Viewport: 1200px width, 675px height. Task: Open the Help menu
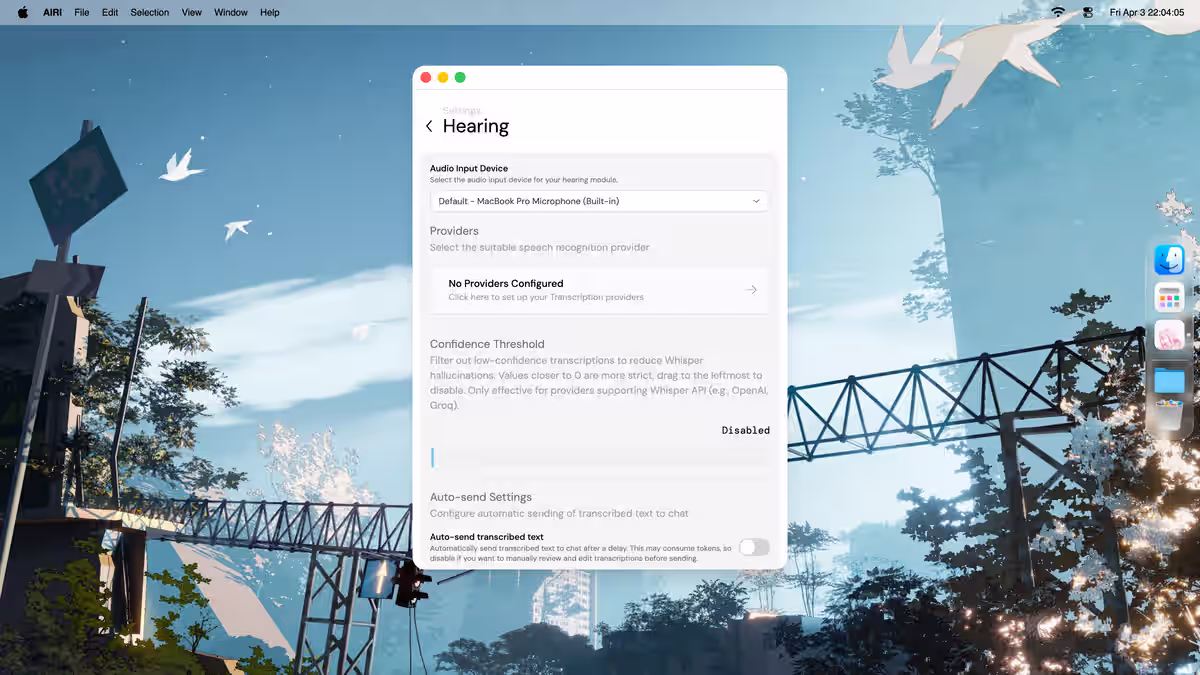coord(270,12)
